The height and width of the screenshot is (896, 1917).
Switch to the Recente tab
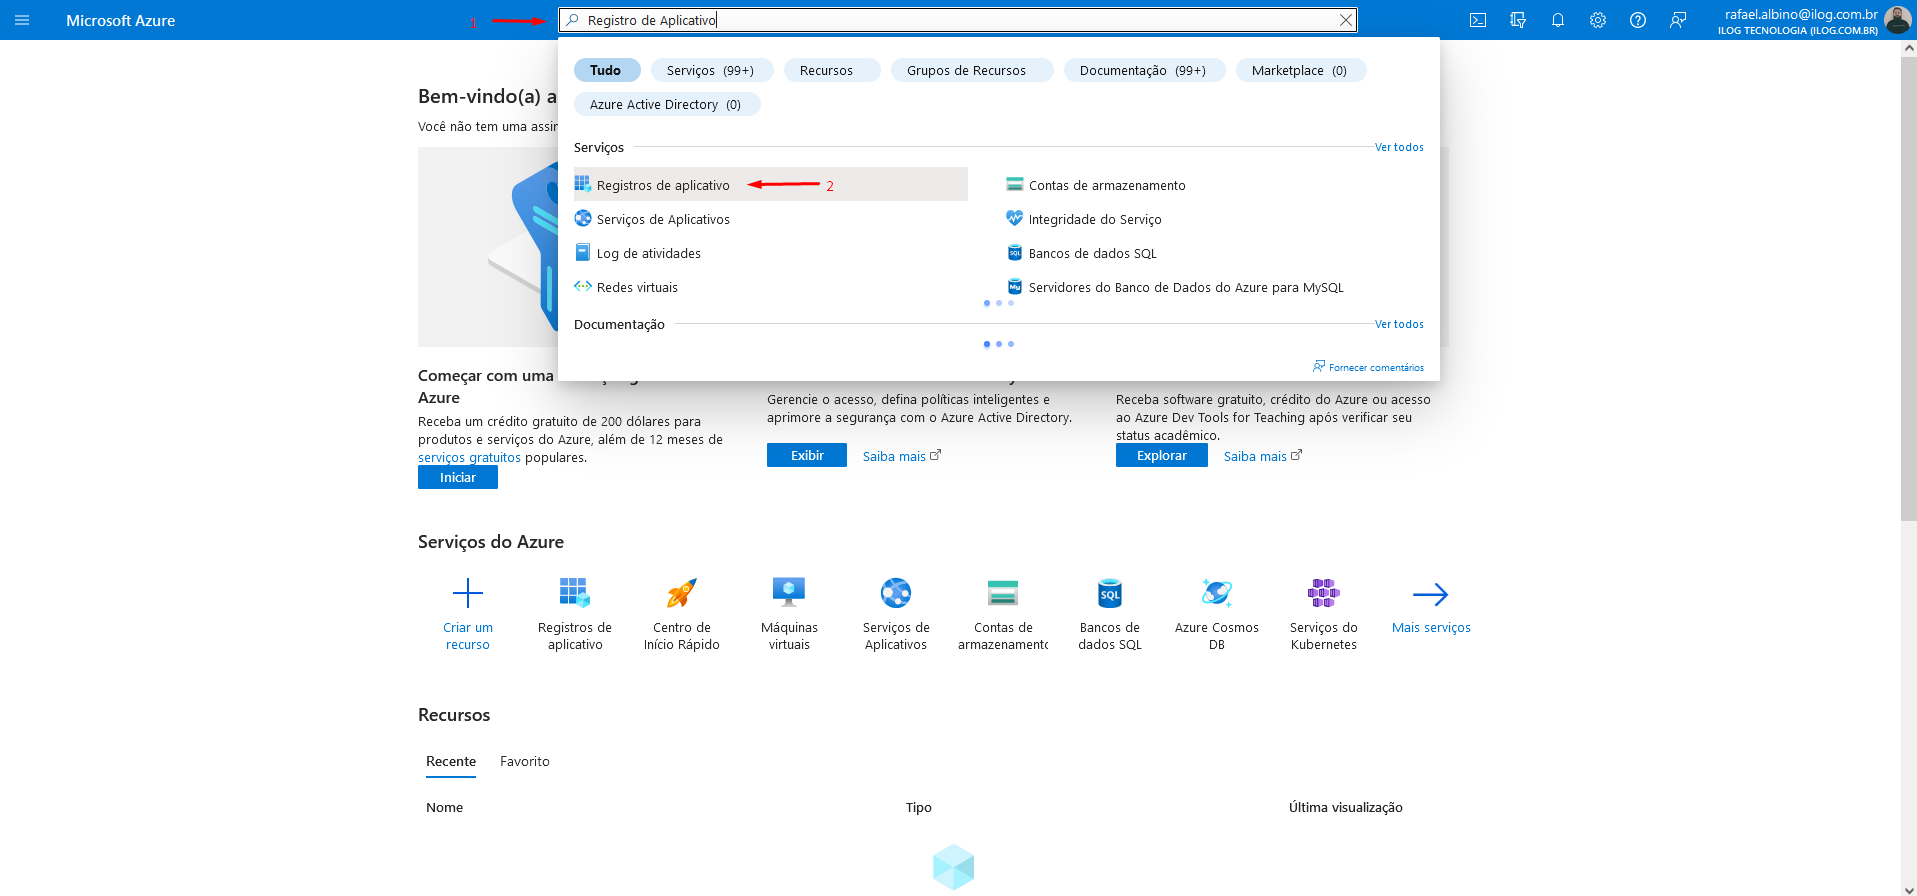click(x=451, y=761)
